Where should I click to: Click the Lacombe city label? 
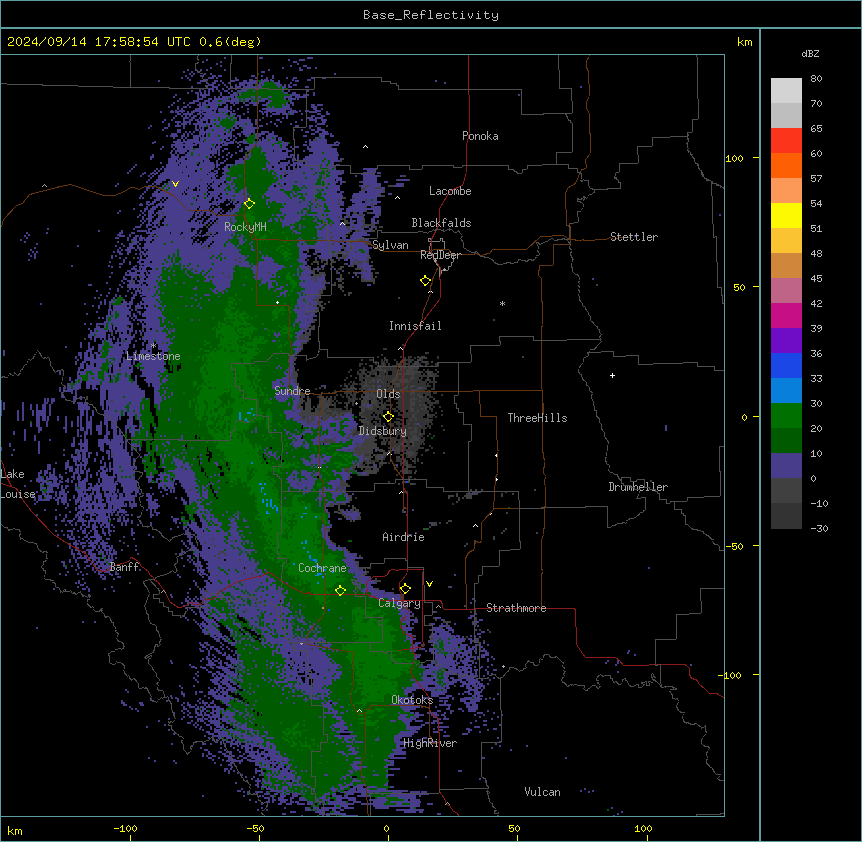[450, 191]
